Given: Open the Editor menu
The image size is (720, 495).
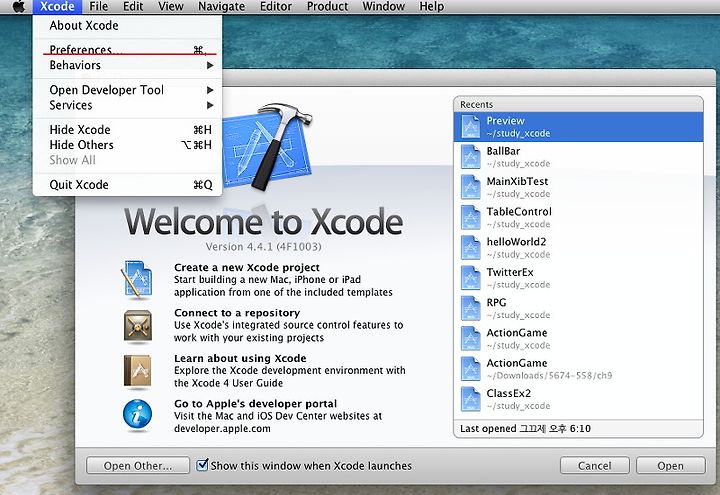Looking at the screenshot, I should tap(276, 6).
